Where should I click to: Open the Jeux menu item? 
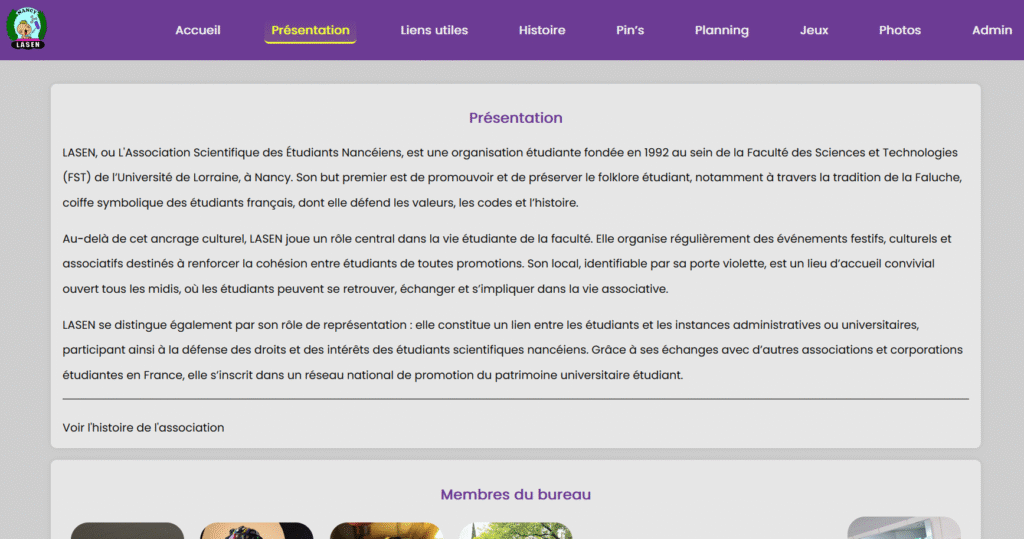tap(814, 30)
